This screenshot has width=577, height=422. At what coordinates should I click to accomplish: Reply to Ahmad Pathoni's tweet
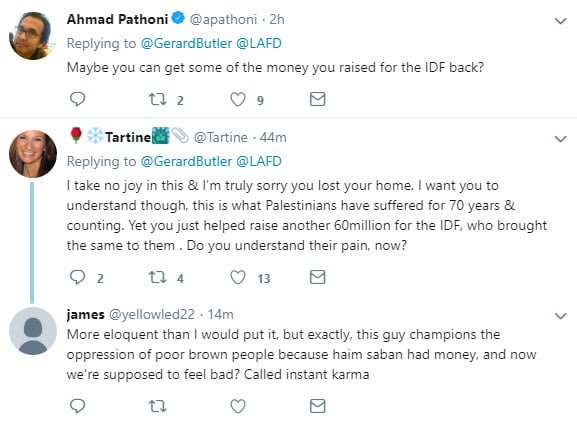(77, 99)
